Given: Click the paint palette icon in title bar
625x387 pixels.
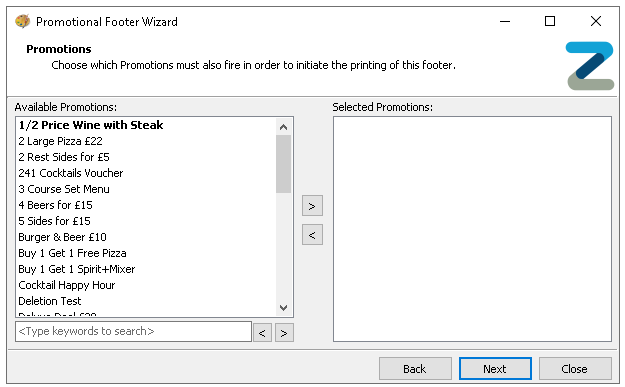Looking at the screenshot, I should [x=23, y=21].
